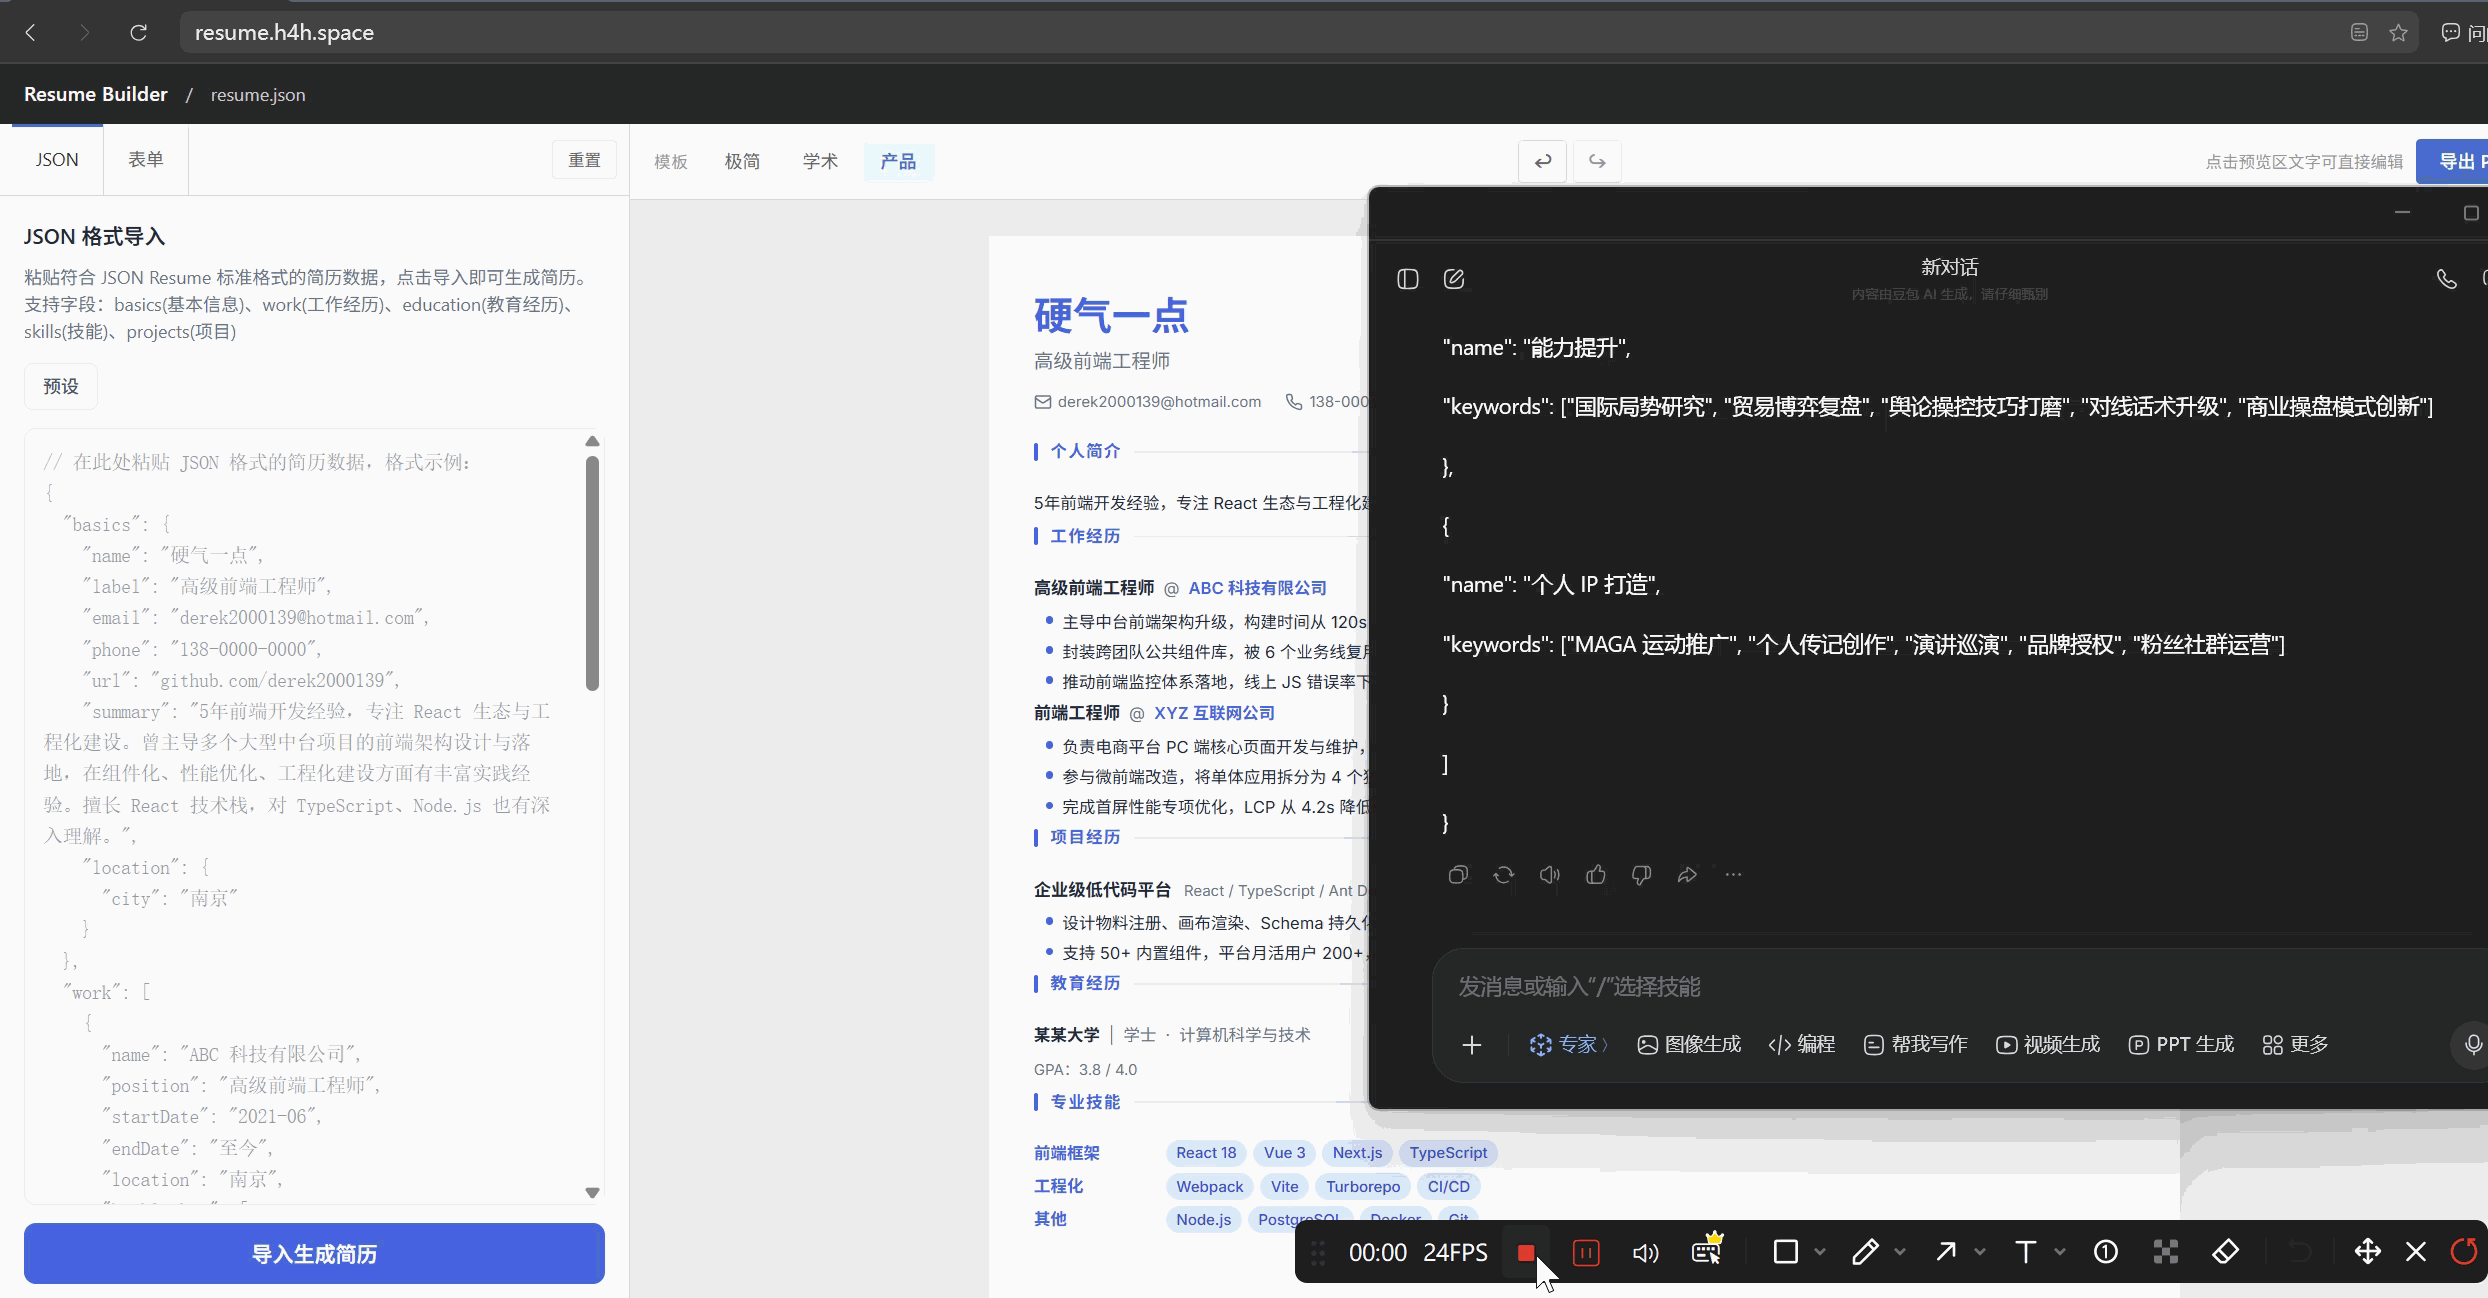Click the 导入生成简历 button

click(314, 1253)
